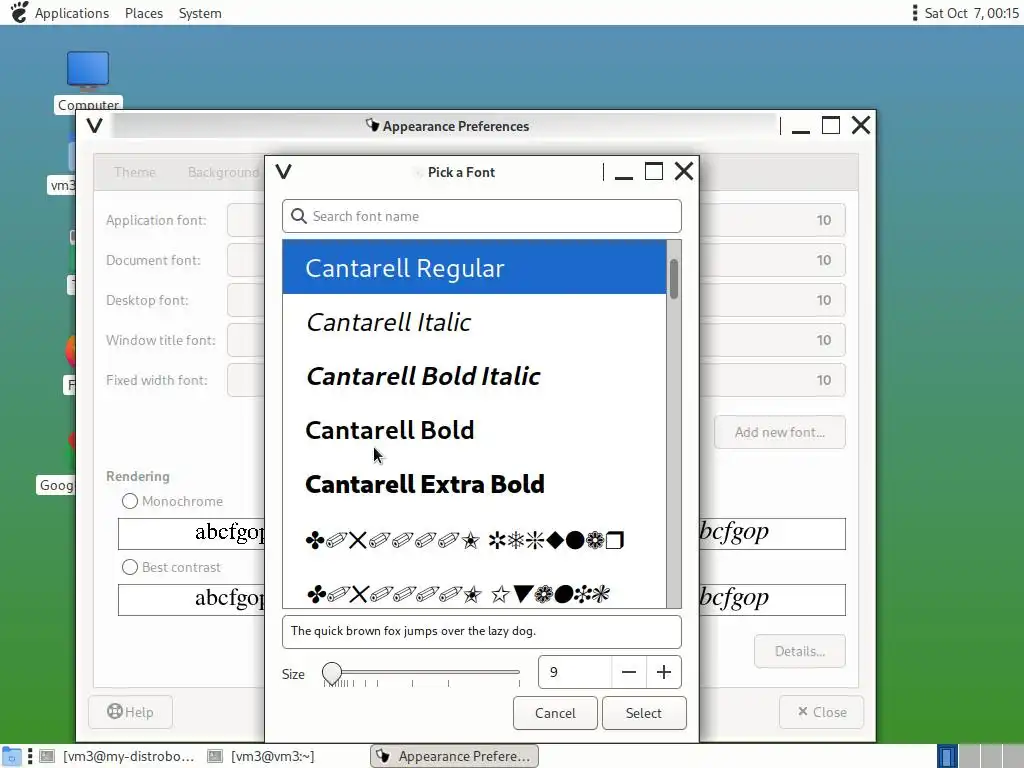1024x768 pixels.
Task: Select the Cantarell Bold Italic font
Action: point(475,376)
